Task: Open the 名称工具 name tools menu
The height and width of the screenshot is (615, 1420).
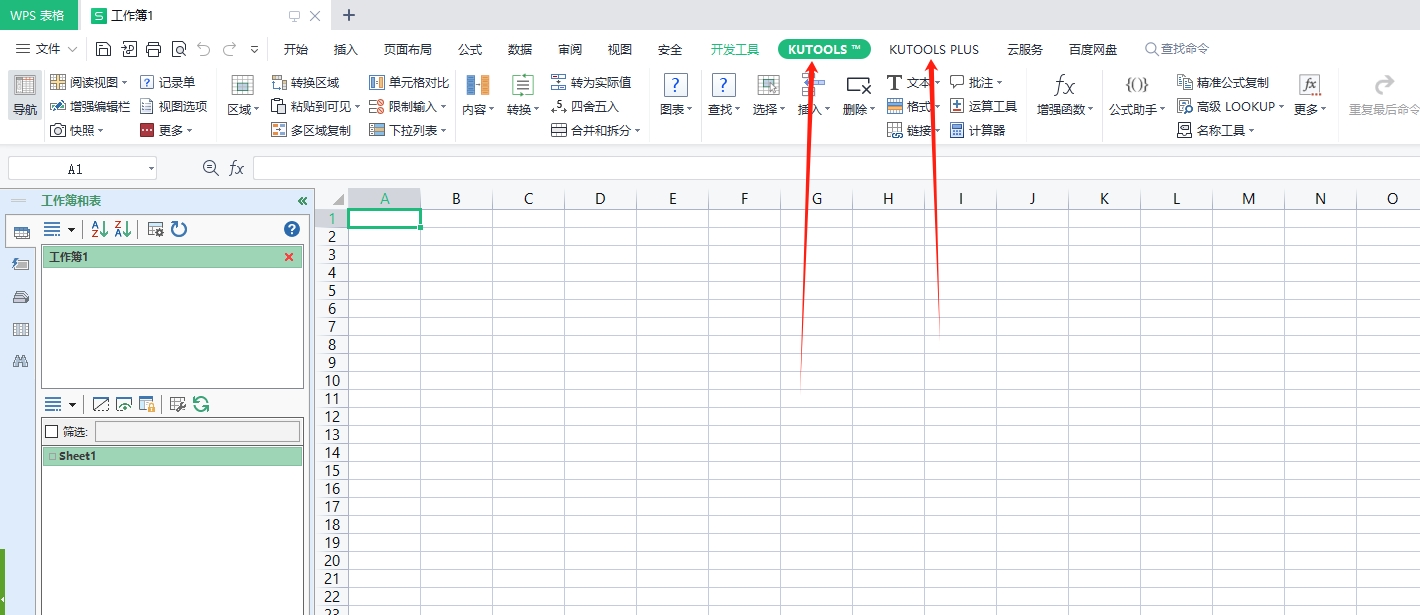Action: tap(1216, 130)
